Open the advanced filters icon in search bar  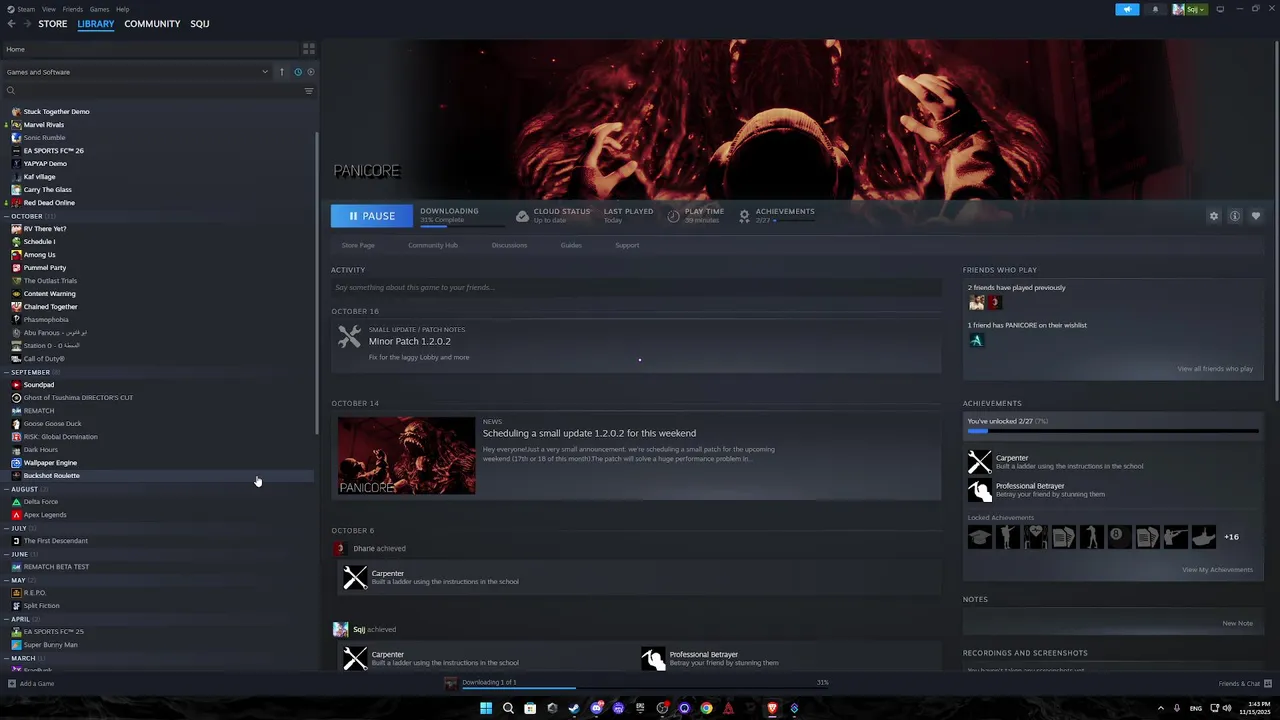309,91
